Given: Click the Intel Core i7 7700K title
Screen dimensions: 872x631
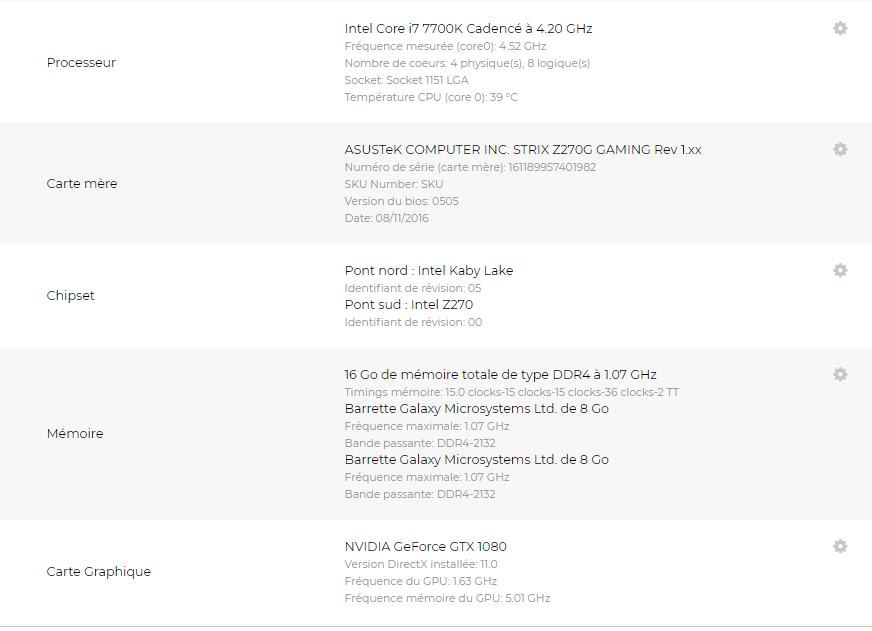Looking at the screenshot, I should [x=468, y=29].
